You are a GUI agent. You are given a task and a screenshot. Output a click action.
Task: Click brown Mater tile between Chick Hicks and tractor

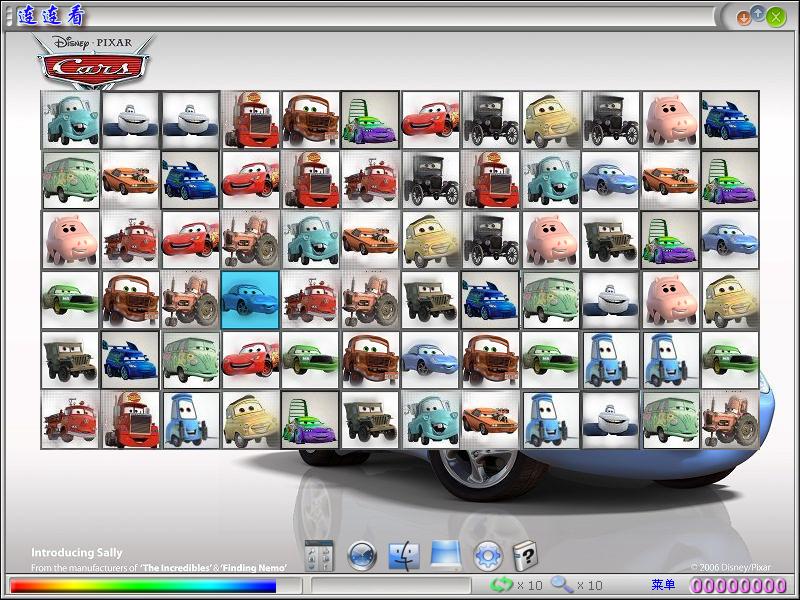[130, 299]
